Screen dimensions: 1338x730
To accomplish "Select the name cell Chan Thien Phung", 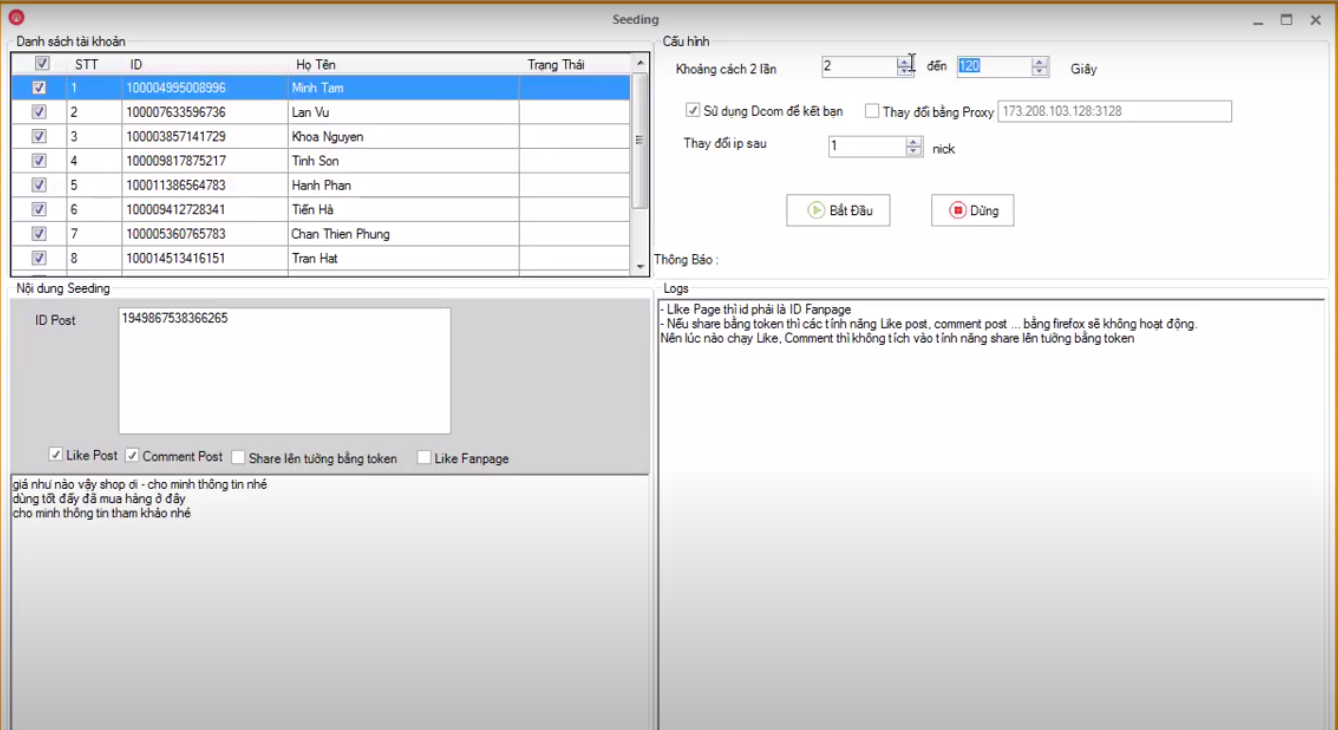I will point(404,233).
